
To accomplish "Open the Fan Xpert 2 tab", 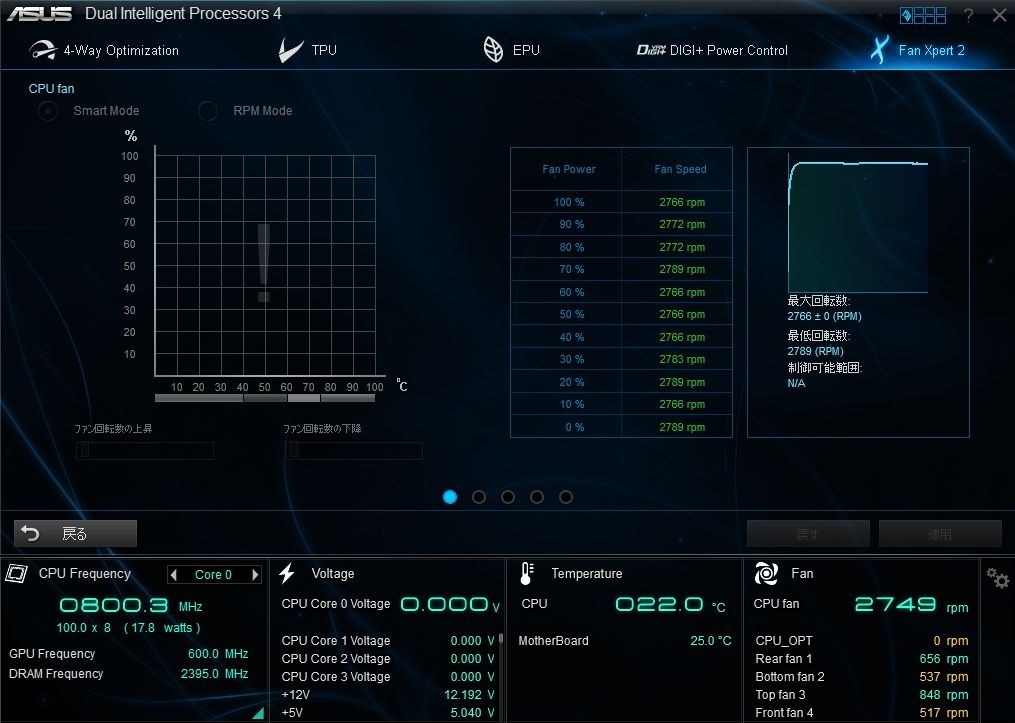I will click(x=917, y=50).
